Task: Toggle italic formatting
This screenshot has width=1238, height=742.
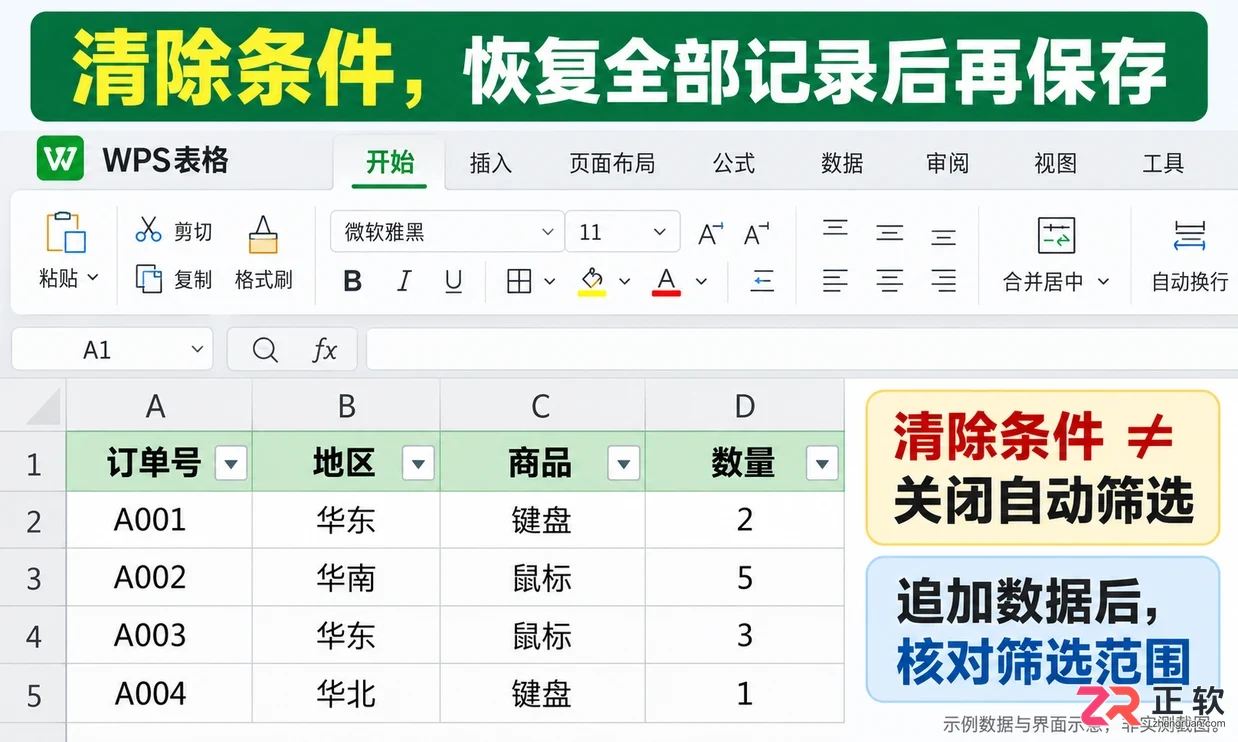Action: coord(404,282)
